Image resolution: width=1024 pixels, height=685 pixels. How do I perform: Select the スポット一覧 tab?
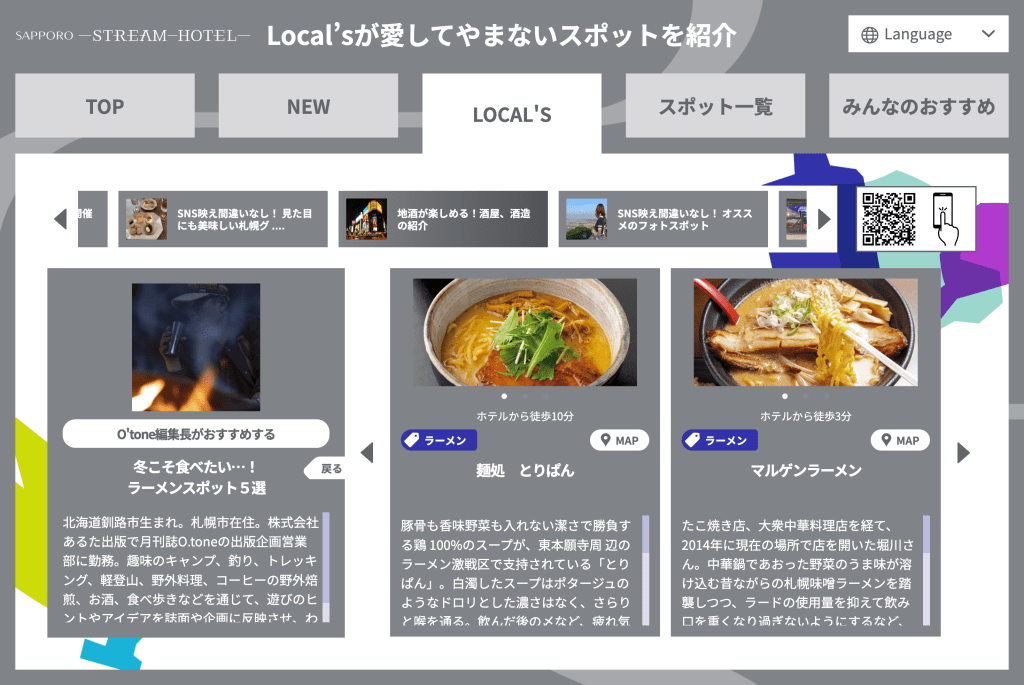715,106
